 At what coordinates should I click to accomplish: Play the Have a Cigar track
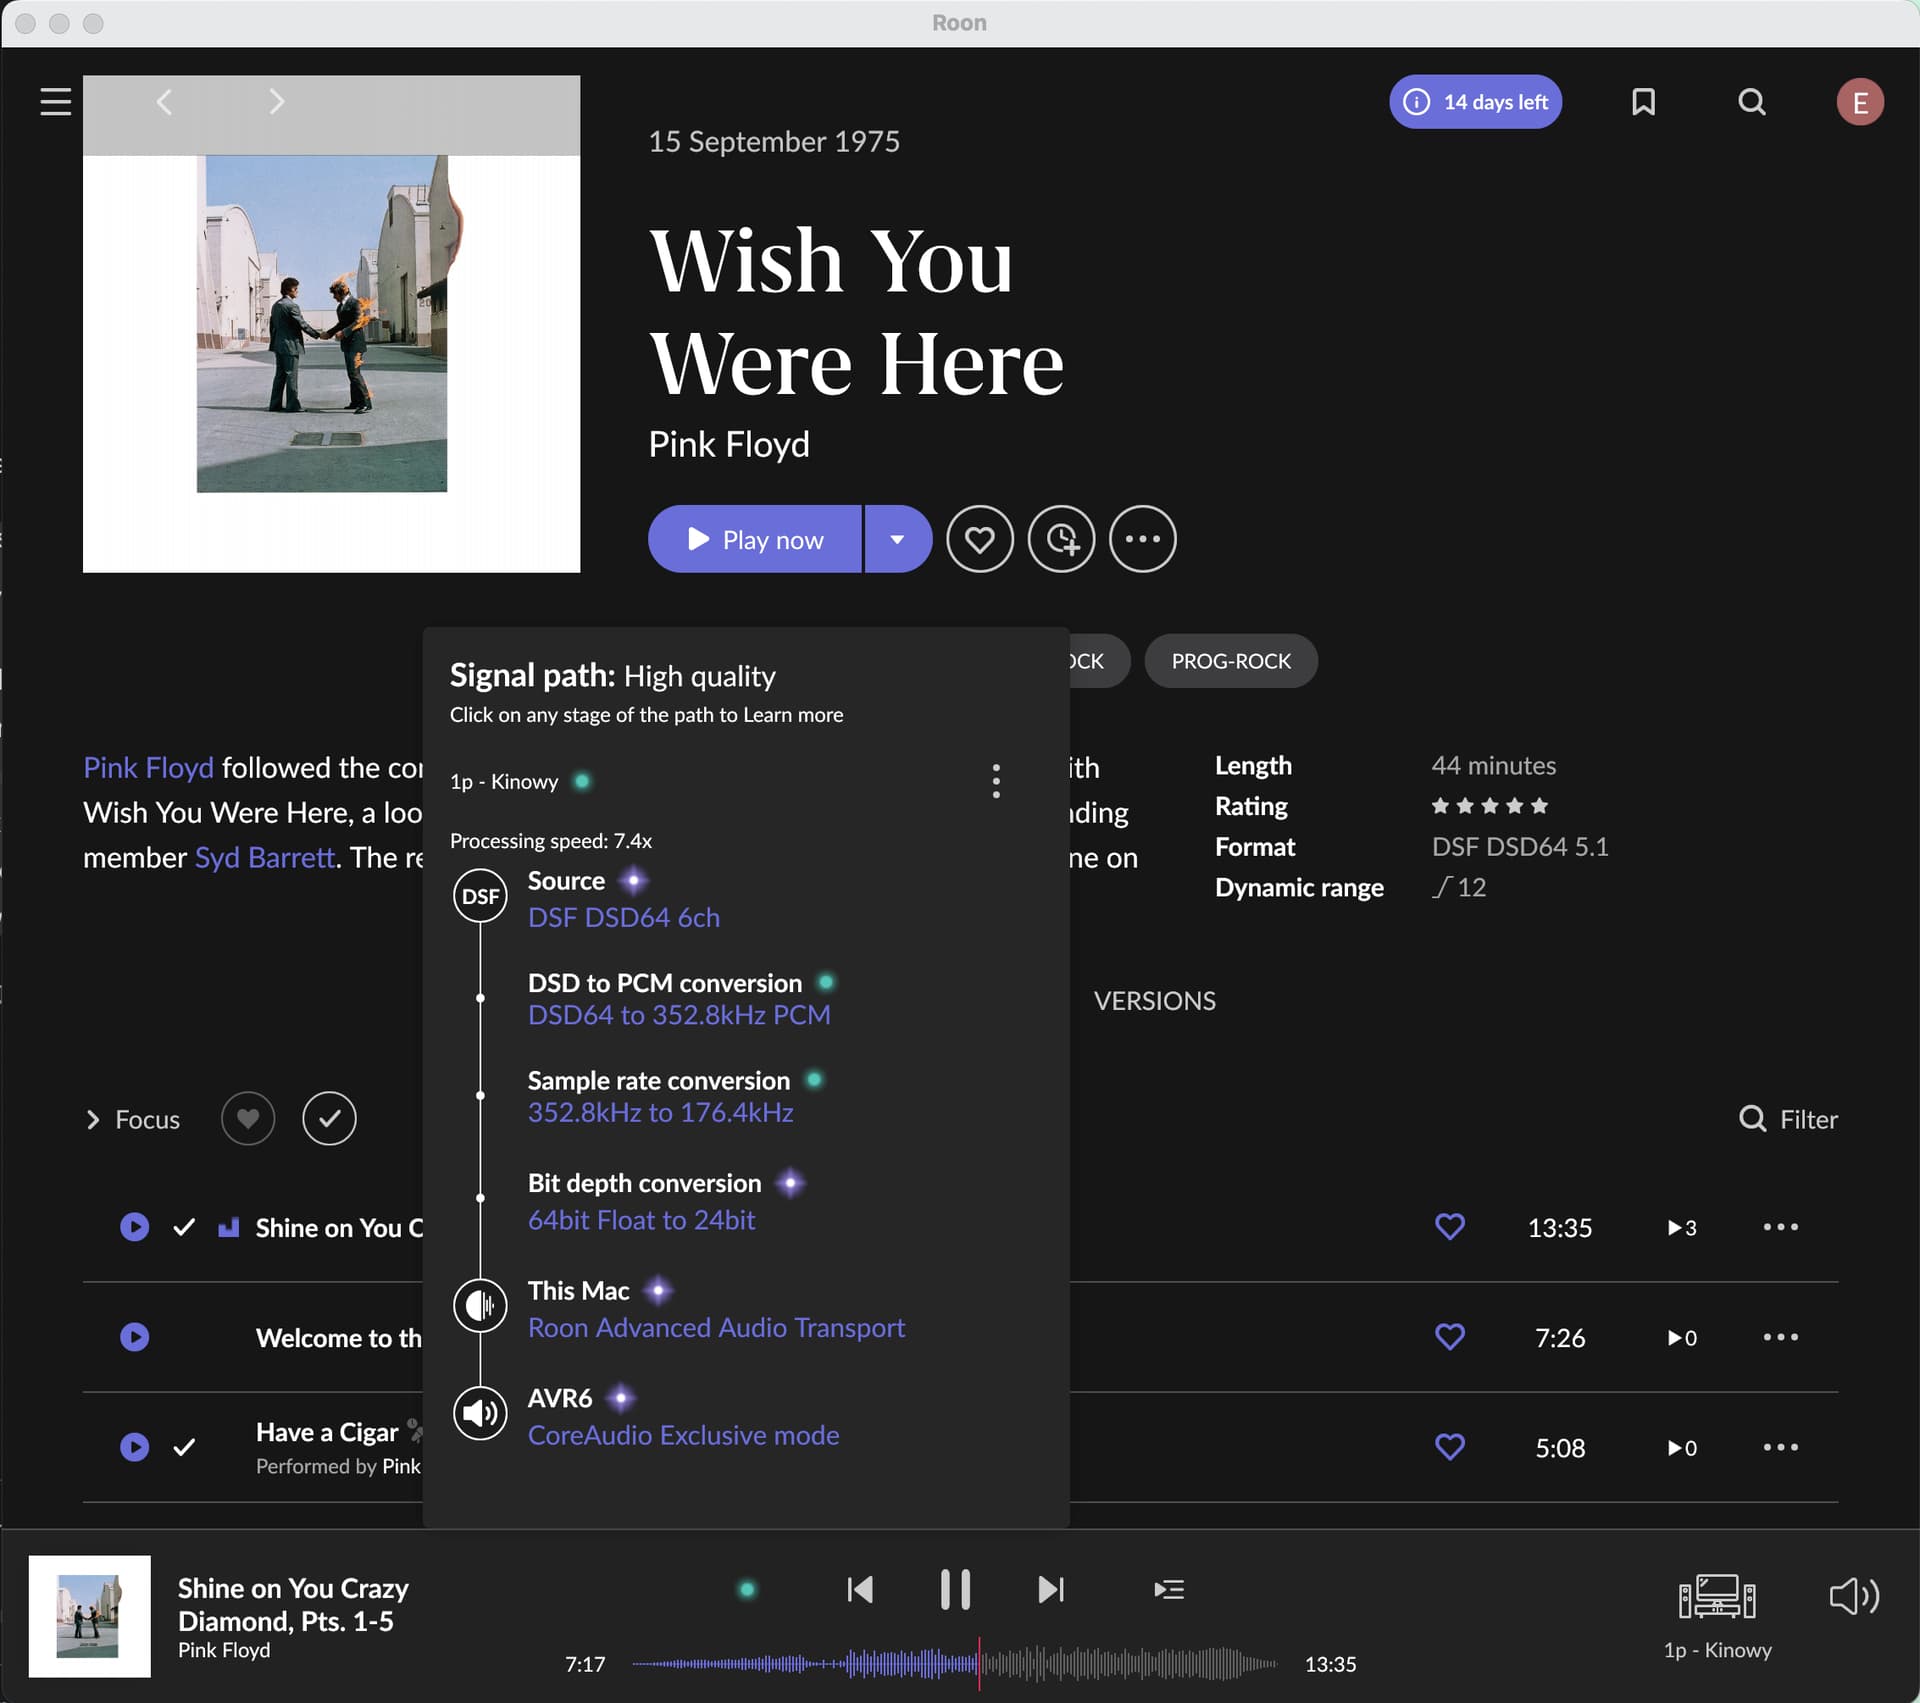(134, 1447)
